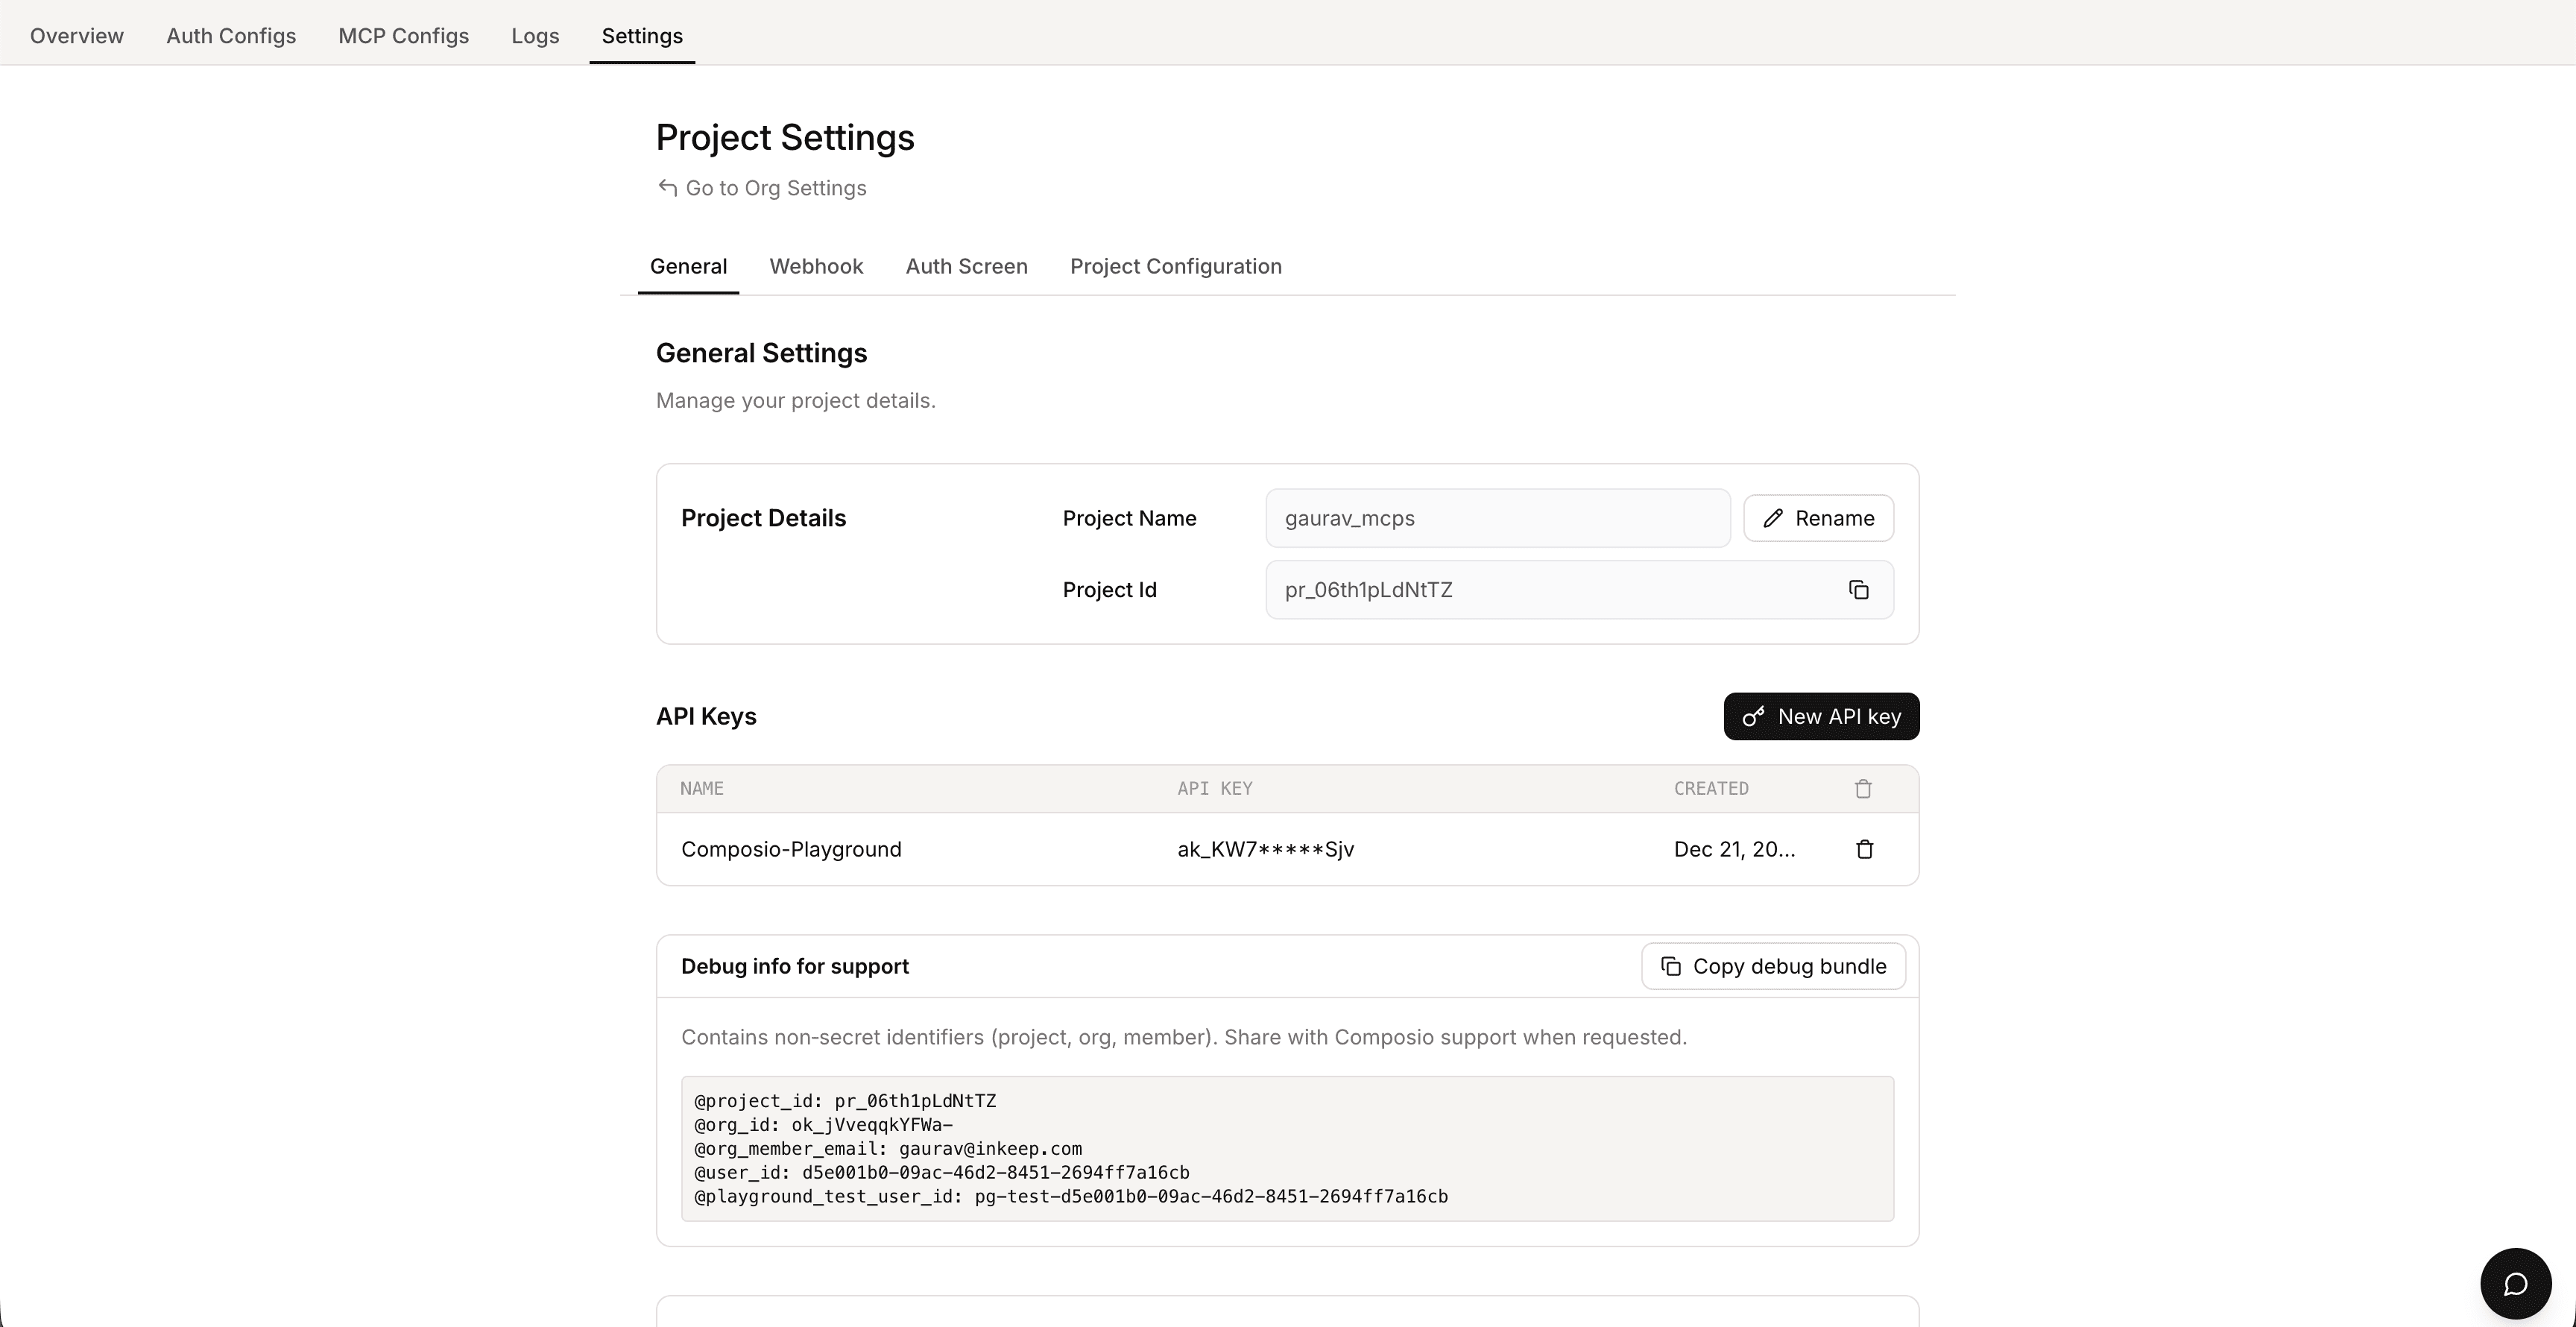Open the Logs section
The height and width of the screenshot is (1327, 2576).
pyautogui.click(x=535, y=35)
